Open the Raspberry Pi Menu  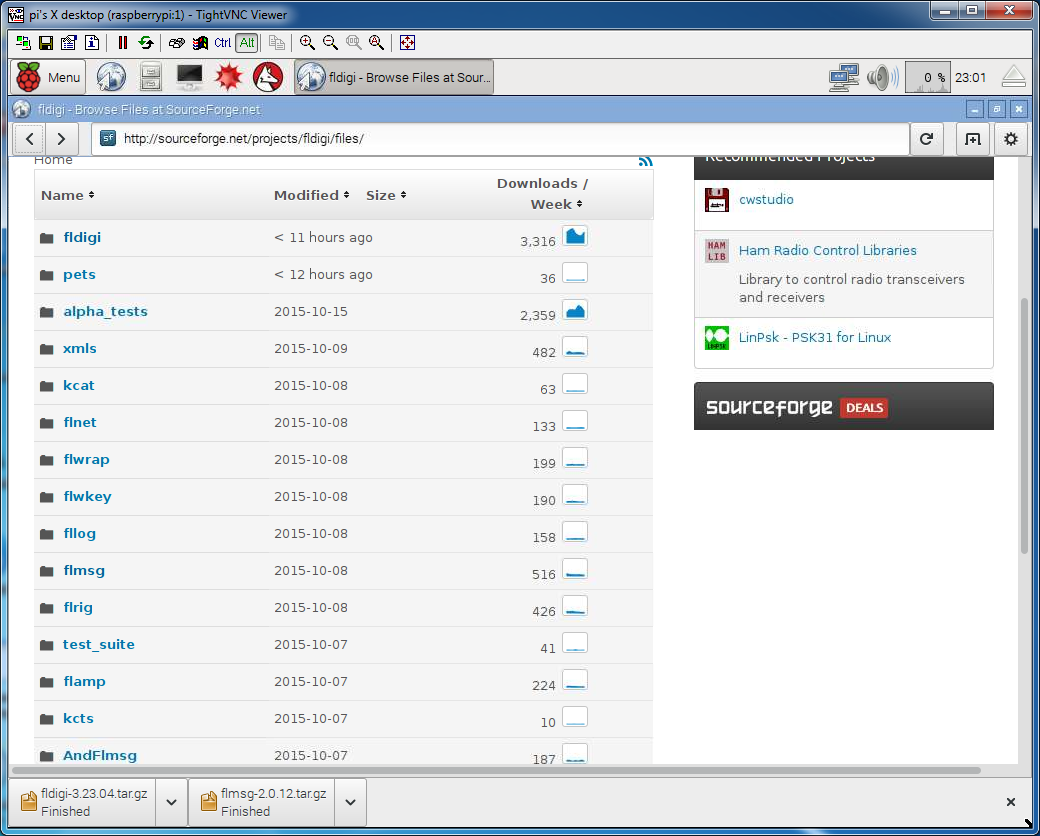tap(48, 78)
